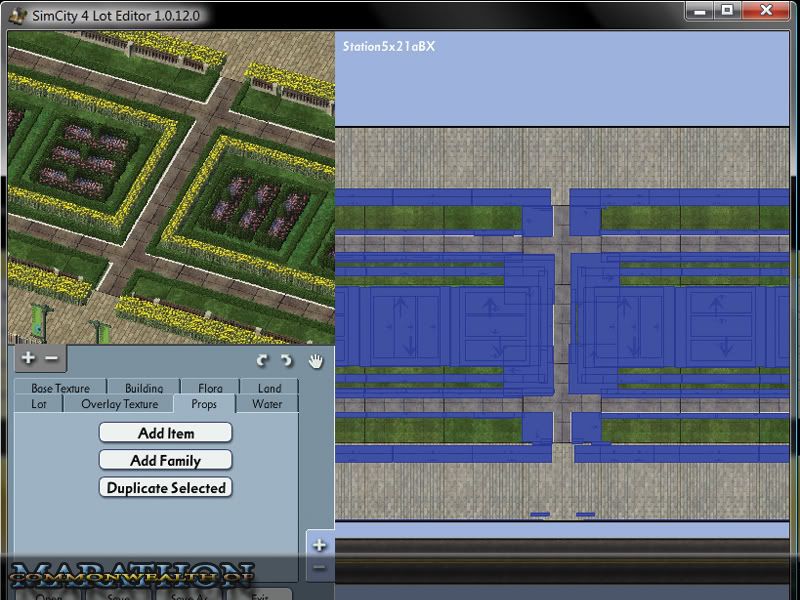800x600 pixels.
Task: Click Duplicate Selected button
Action: [x=166, y=488]
